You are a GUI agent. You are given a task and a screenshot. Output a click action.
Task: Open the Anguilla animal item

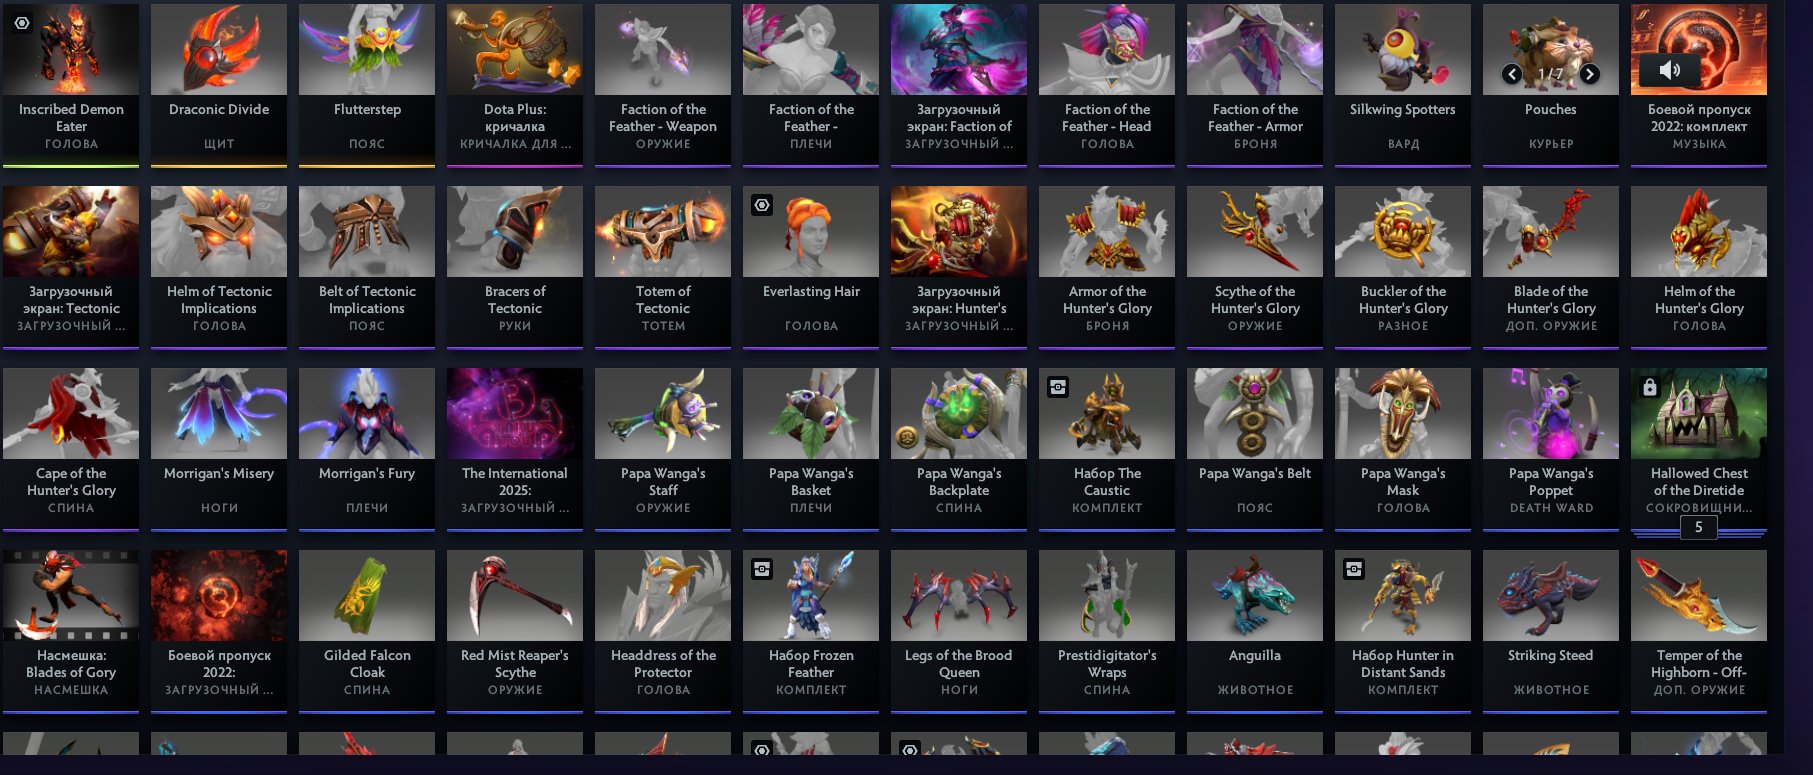point(1255,630)
